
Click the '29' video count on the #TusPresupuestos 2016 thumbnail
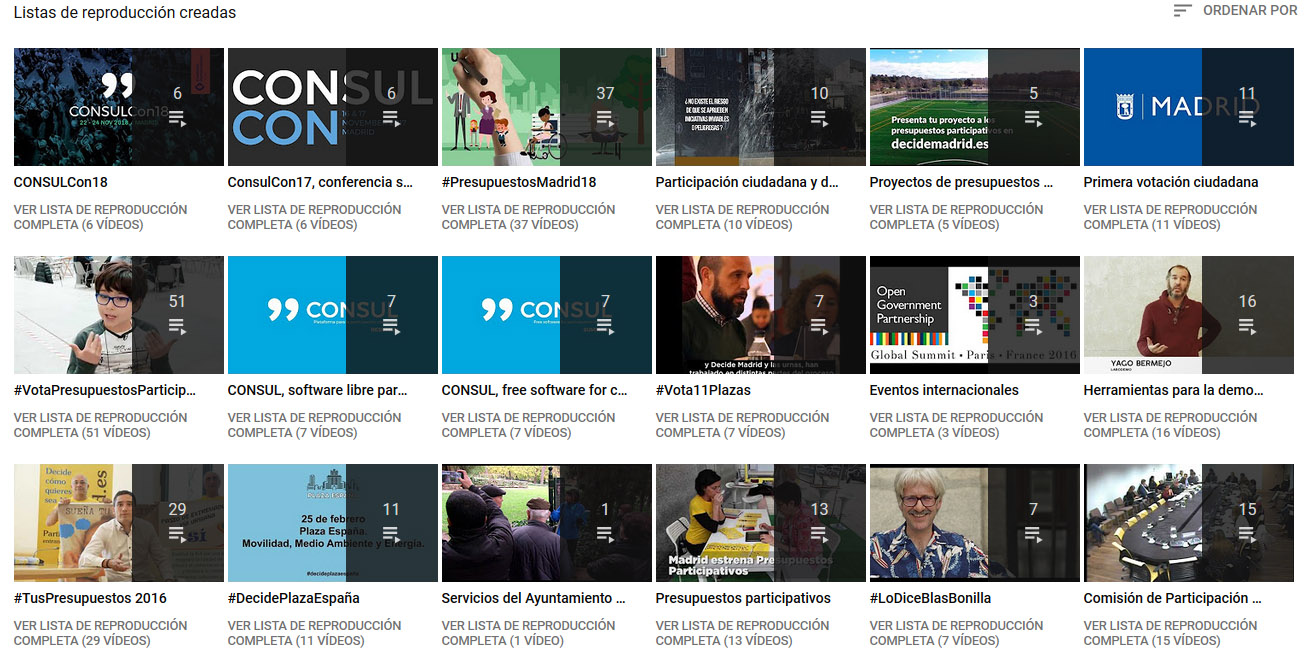[177, 509]
